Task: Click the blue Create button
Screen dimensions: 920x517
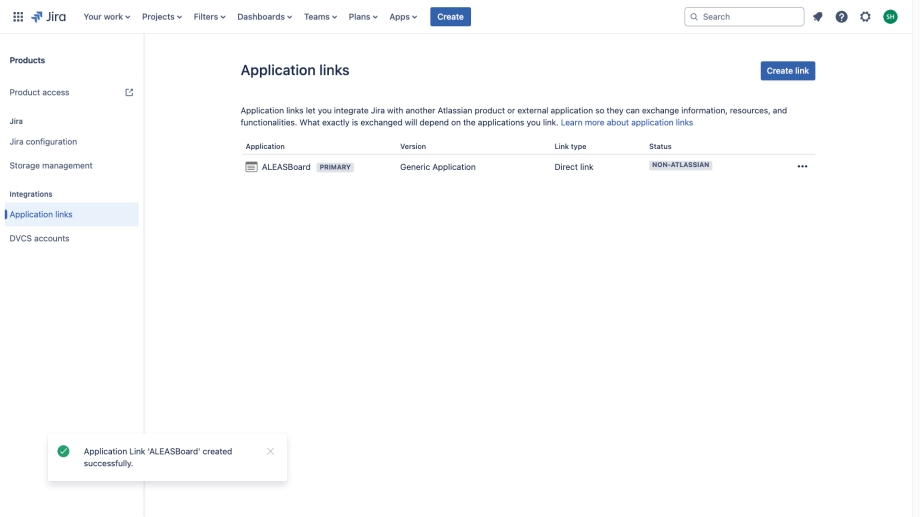Action: (x=450, y=17)
